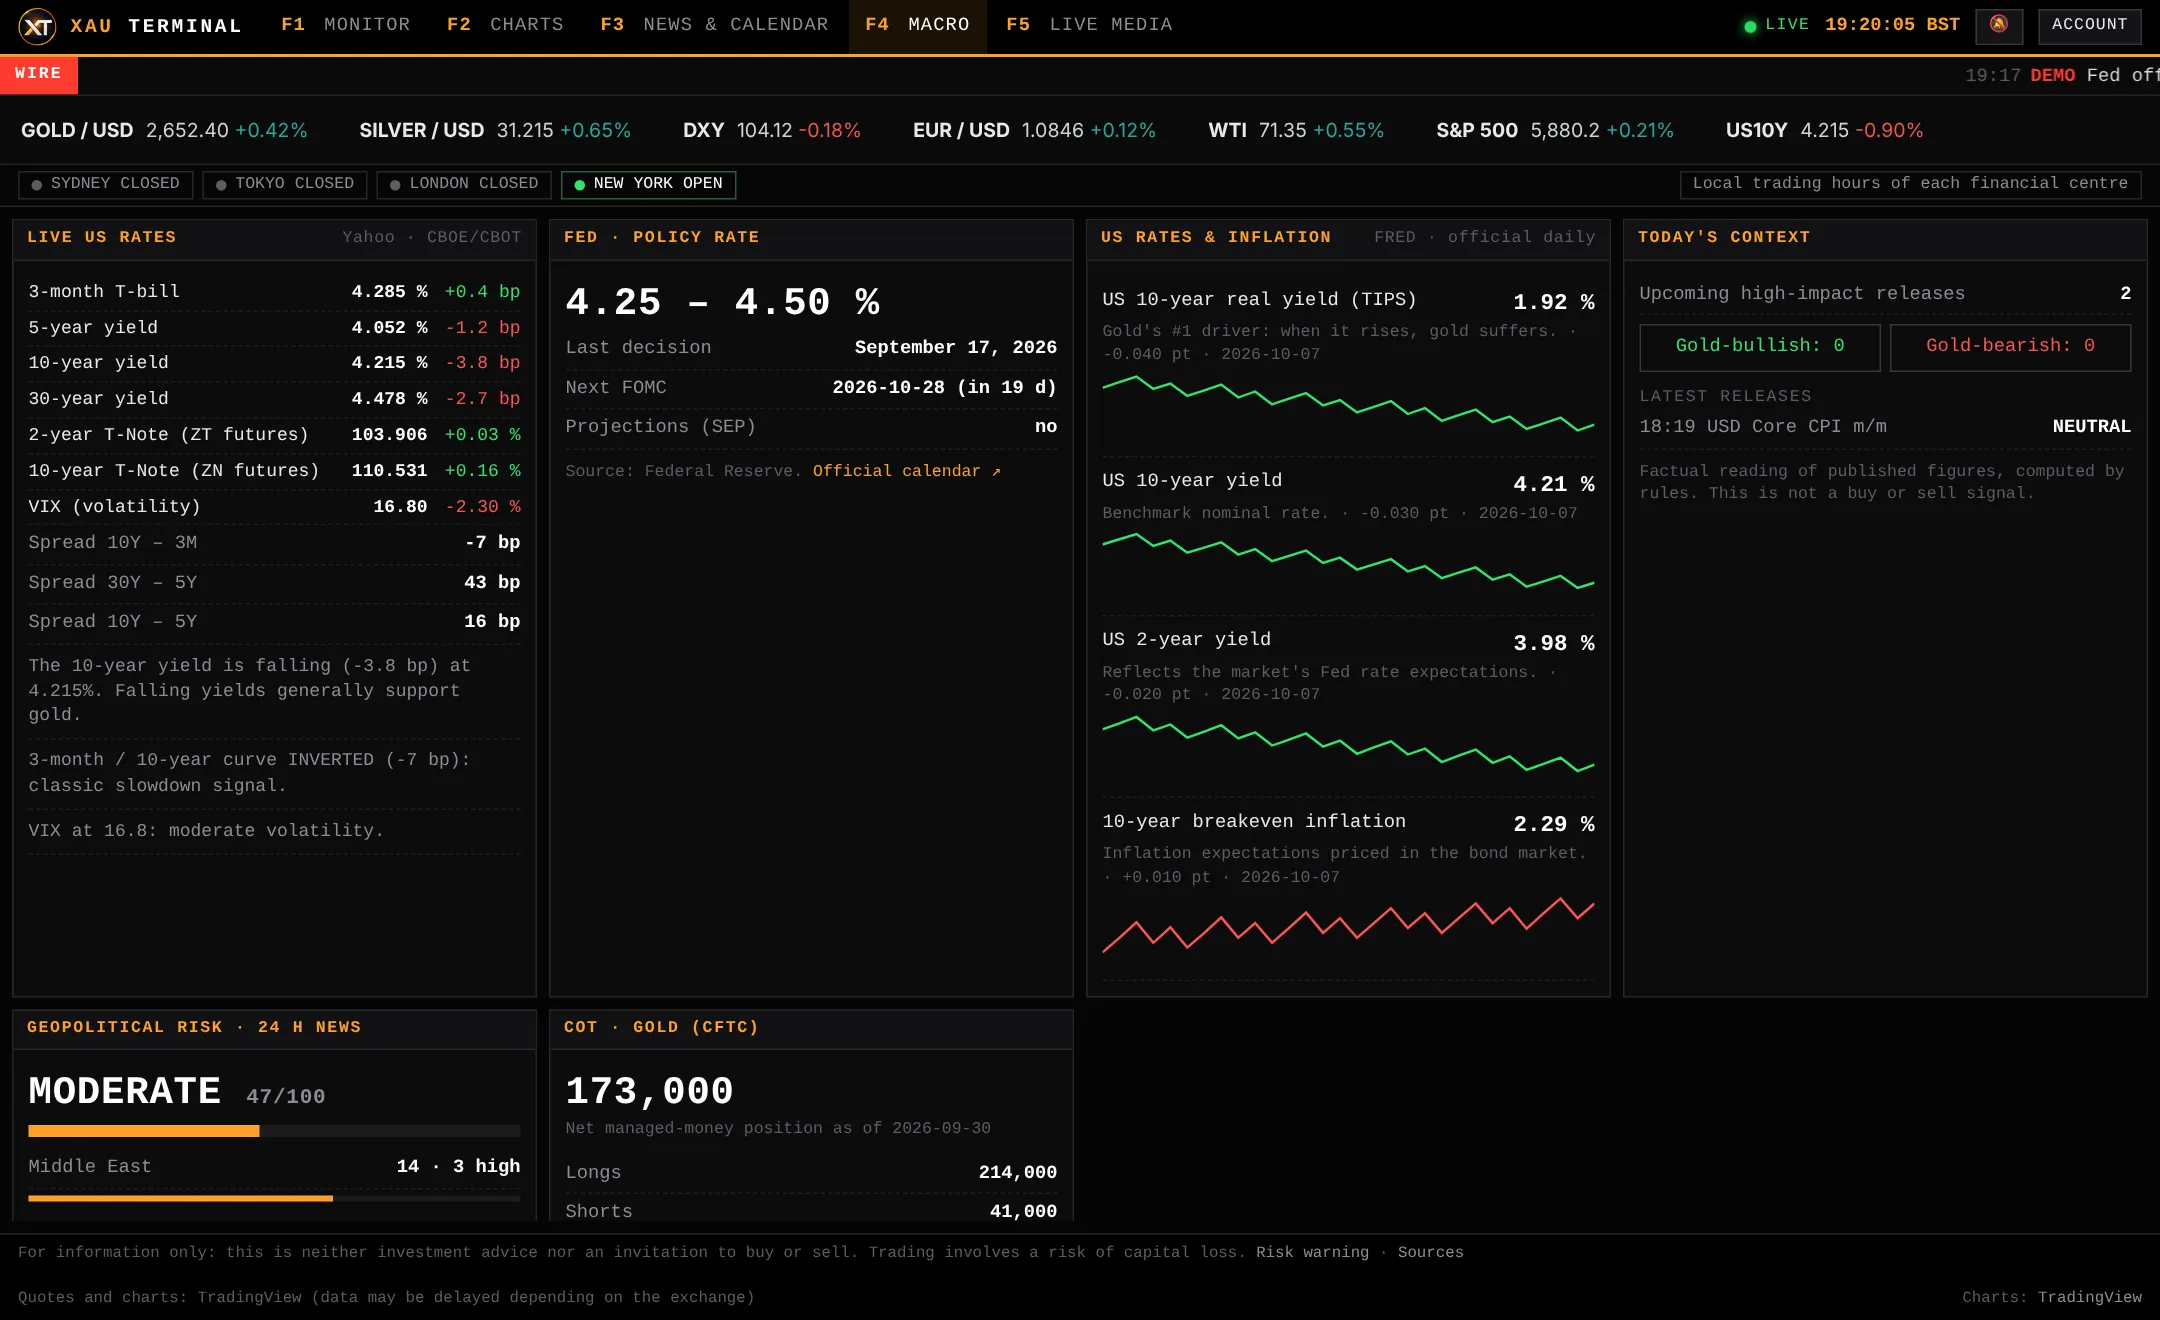Screen dimensions: 2160x1320
Task: Open the Official calendar external link
Action: click(x=906, y=471)
